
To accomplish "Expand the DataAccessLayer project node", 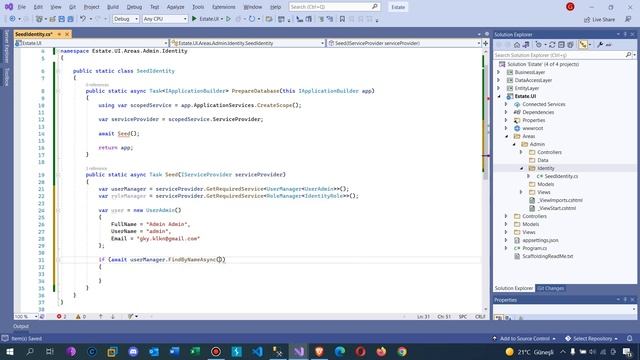I will click(499, 80).
